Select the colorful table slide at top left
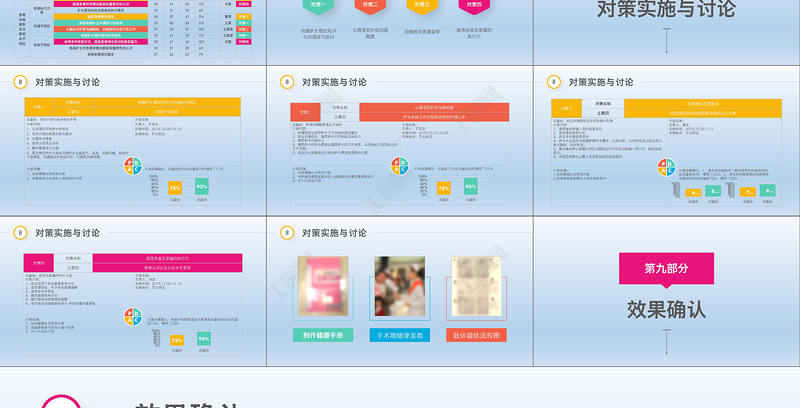This screenshot has height=408, width=800. (x=130, y=28)
